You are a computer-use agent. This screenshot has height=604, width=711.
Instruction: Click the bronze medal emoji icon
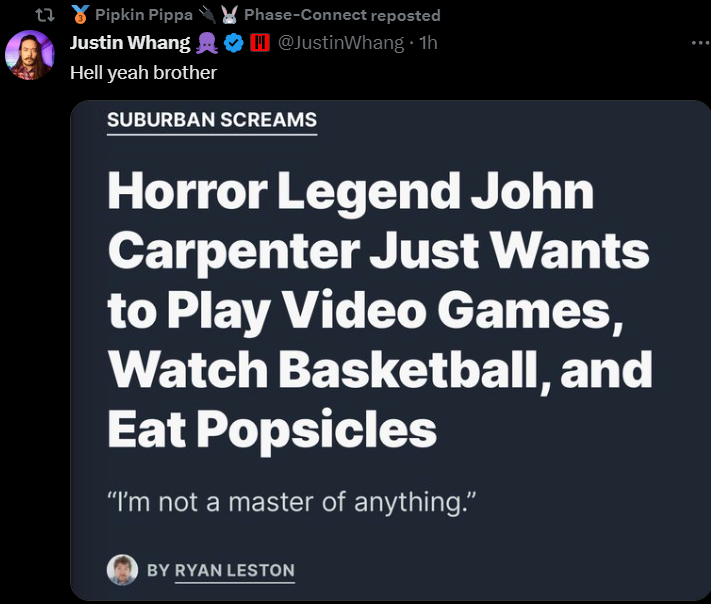pos(80,15)
